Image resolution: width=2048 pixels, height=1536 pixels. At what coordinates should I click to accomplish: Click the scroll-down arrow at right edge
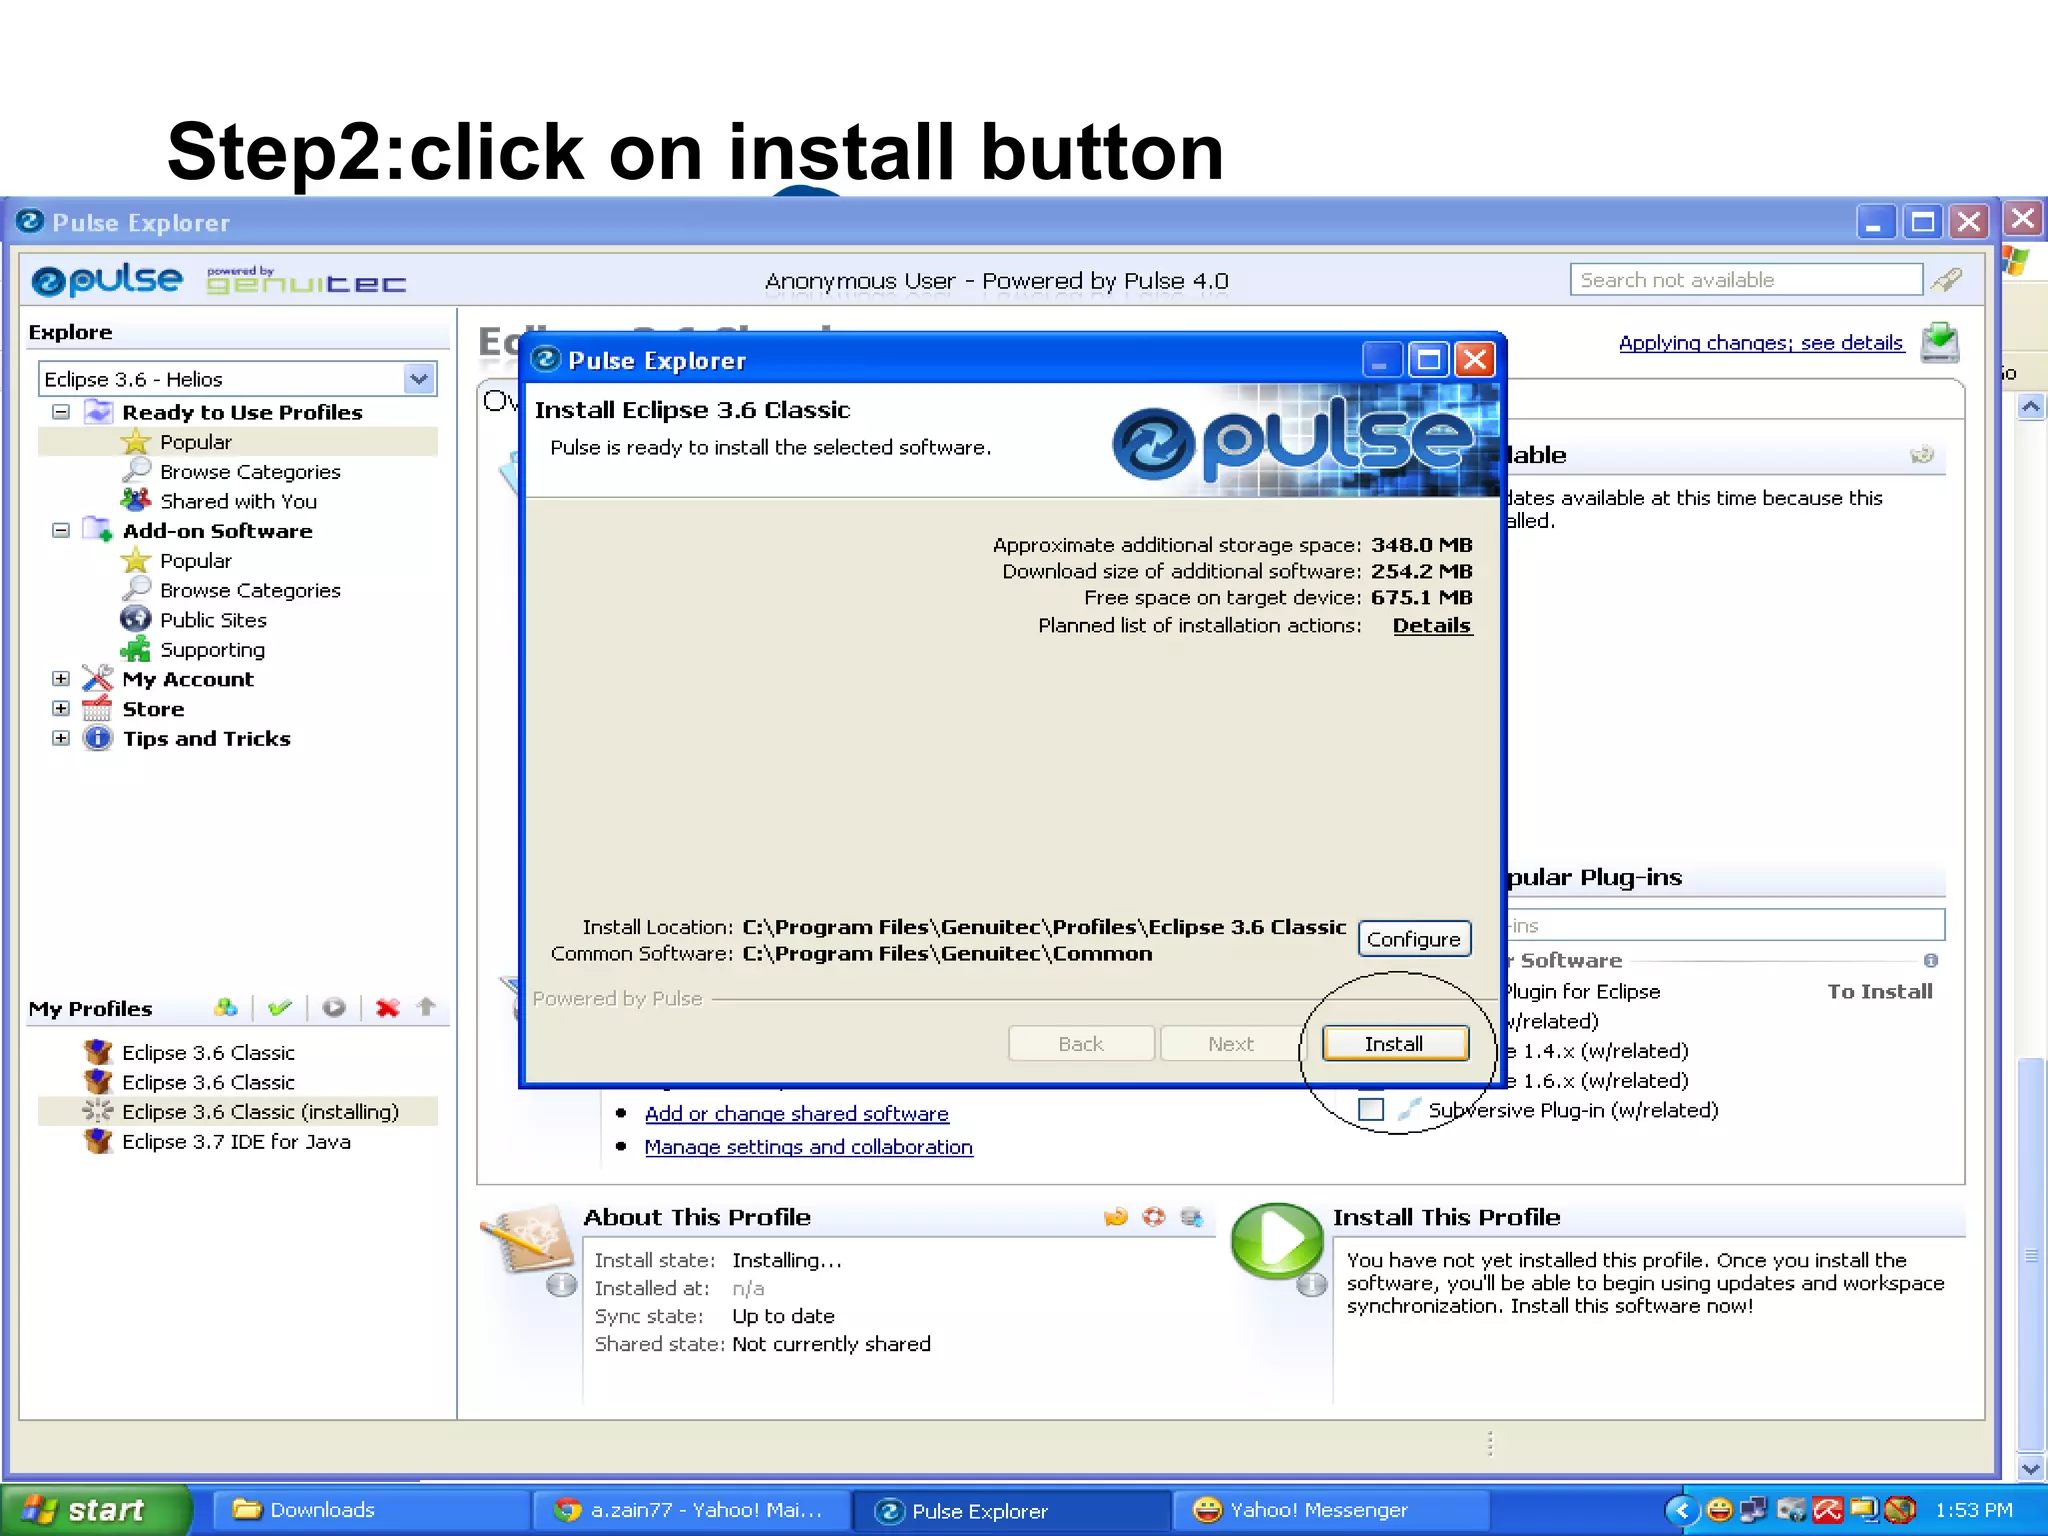[2030, 1469]
